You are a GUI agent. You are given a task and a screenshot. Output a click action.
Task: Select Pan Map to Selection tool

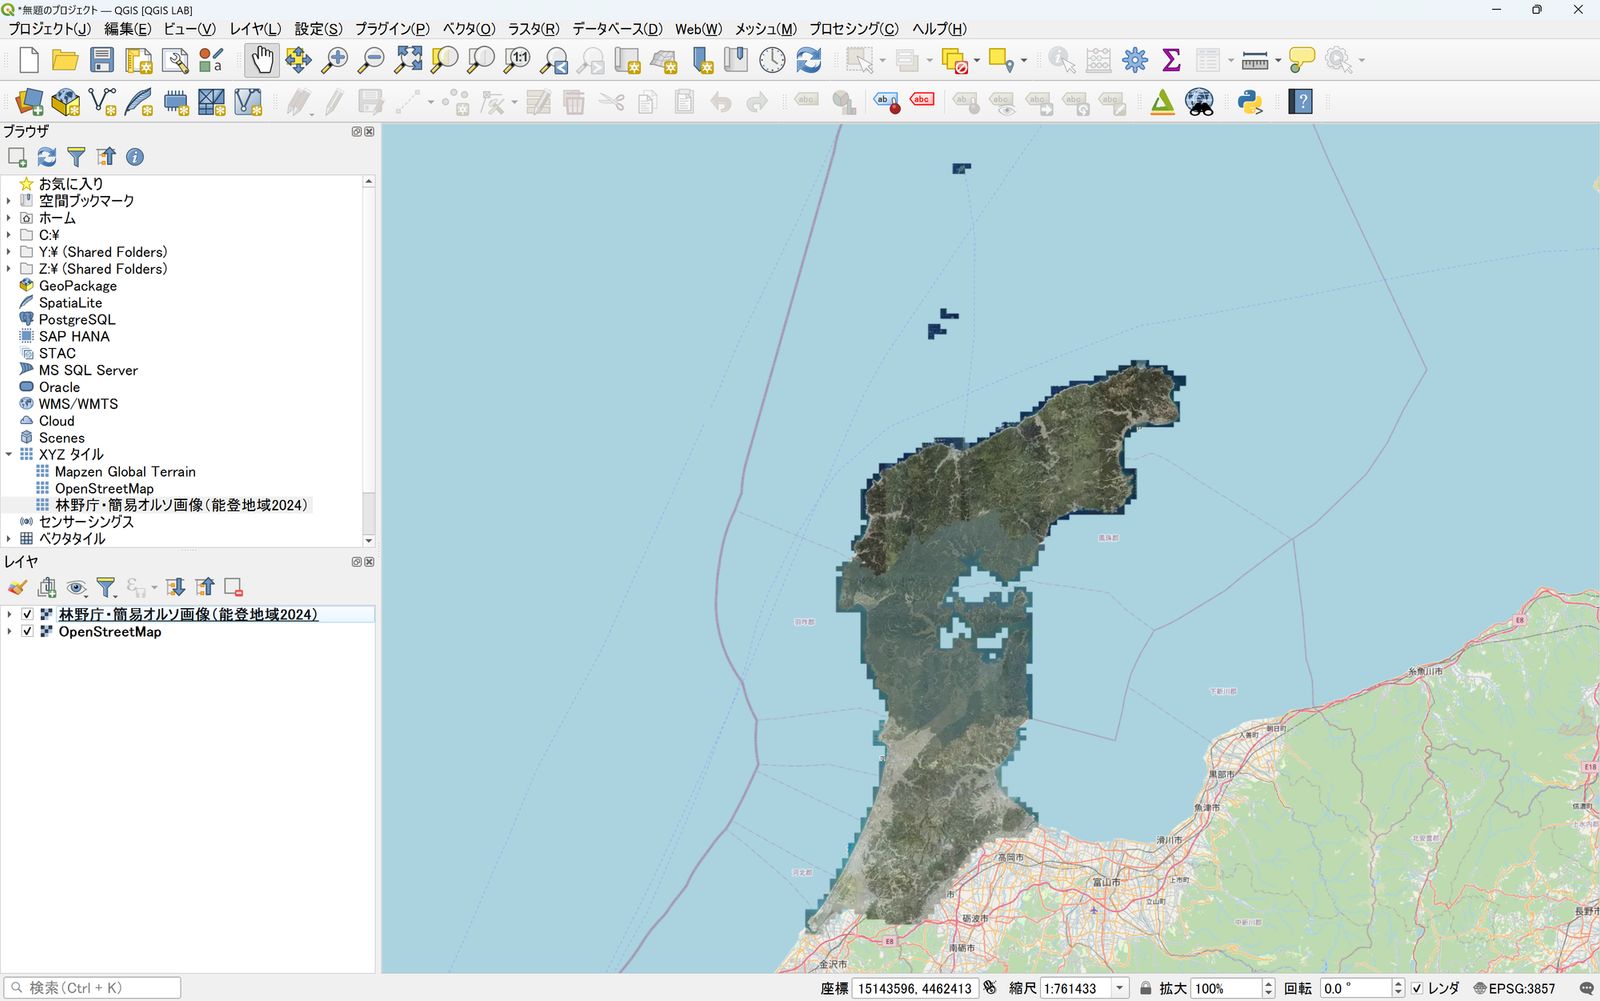point(298,60)
